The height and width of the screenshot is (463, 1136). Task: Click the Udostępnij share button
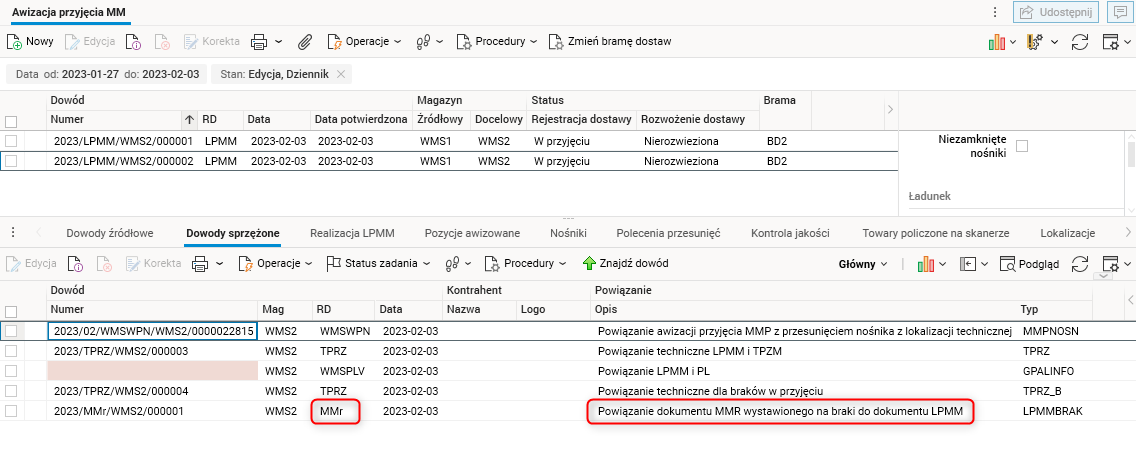pos(1055,12)
